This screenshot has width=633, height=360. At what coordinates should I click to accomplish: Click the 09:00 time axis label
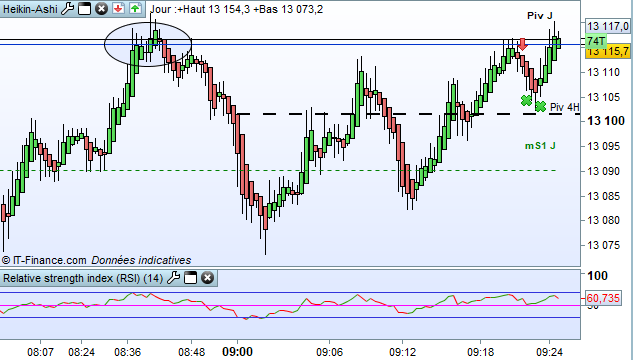[x=237, y=352]
